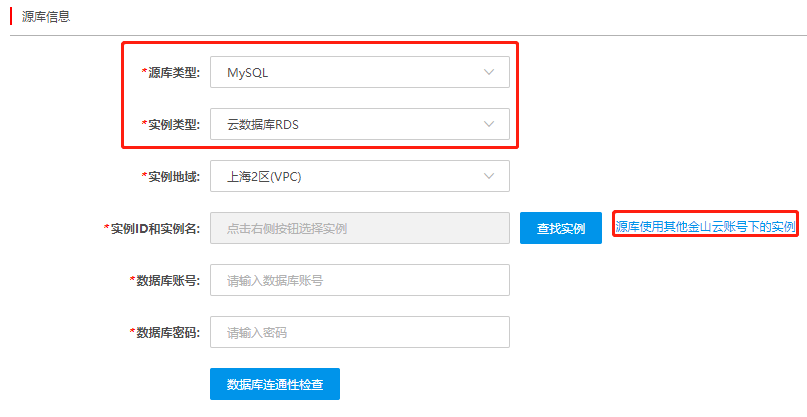Viewport: 807px width, 417px height.
Task: Open the 实例地域 上海2区(VPC) dropdown
Action: tap(360, 176)
